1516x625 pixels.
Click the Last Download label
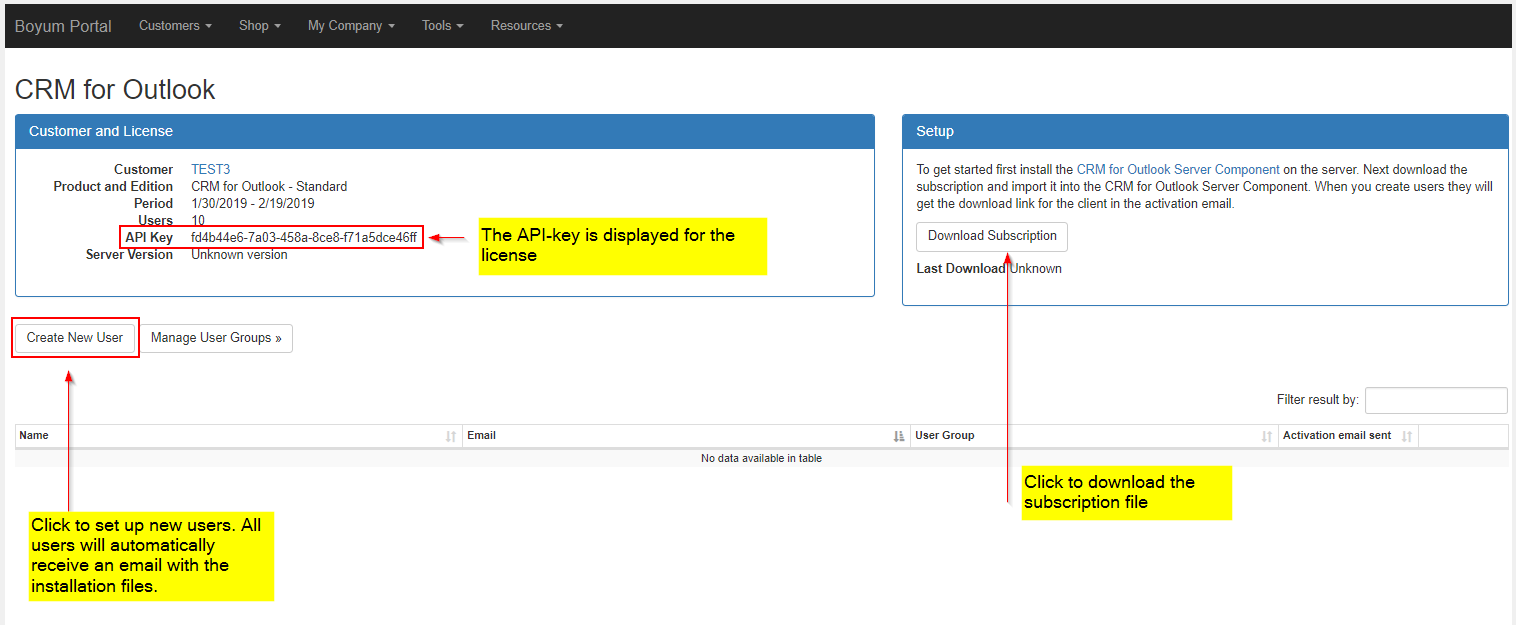click(961, 269)
